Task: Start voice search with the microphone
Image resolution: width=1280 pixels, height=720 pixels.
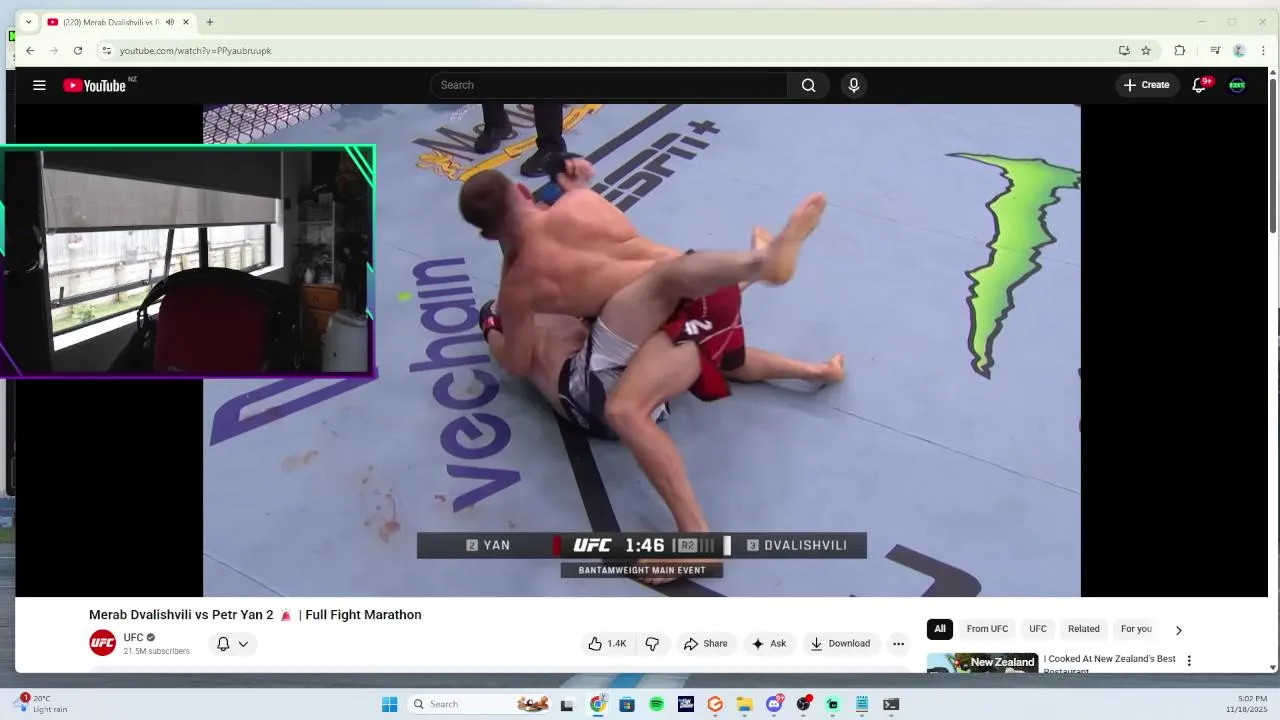Action: point(853,85)
